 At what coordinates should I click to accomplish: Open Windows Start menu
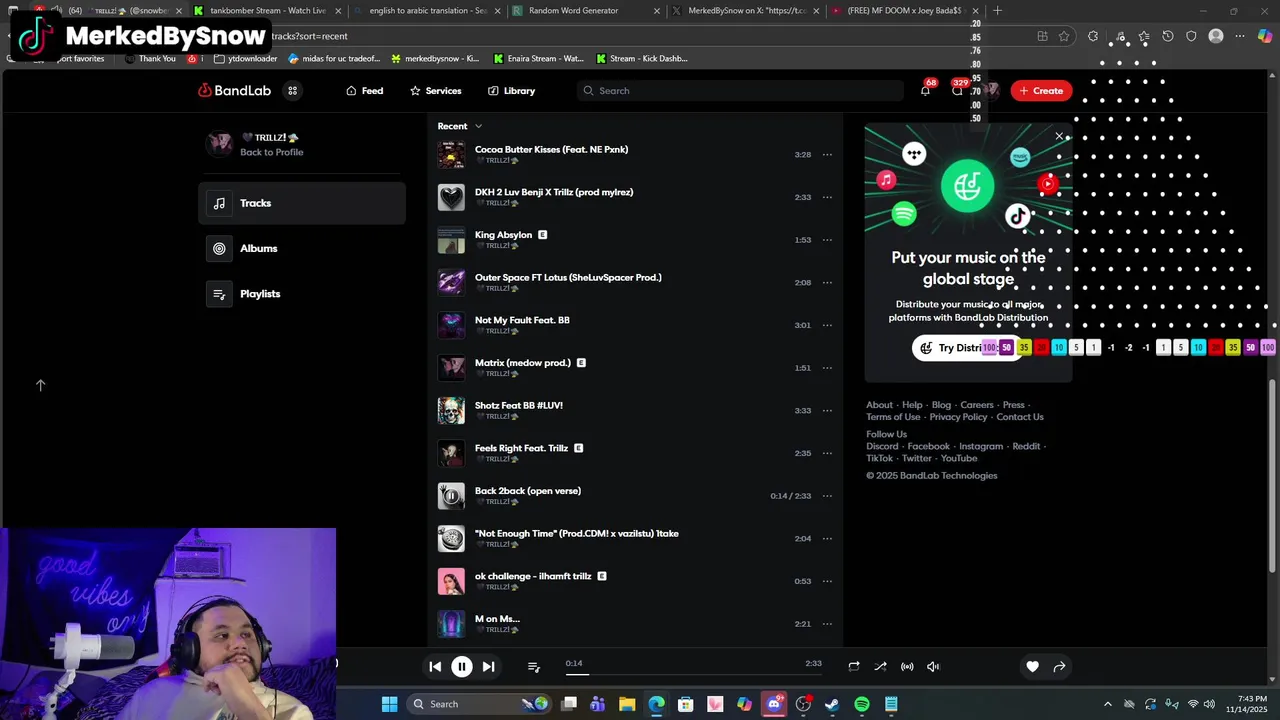(x=389, y=704)
